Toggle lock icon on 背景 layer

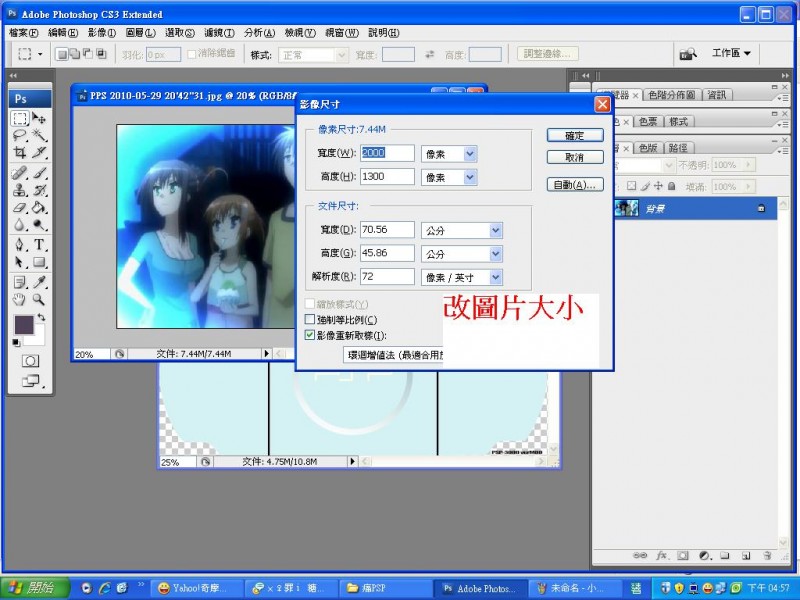click(x=762, y=209)
